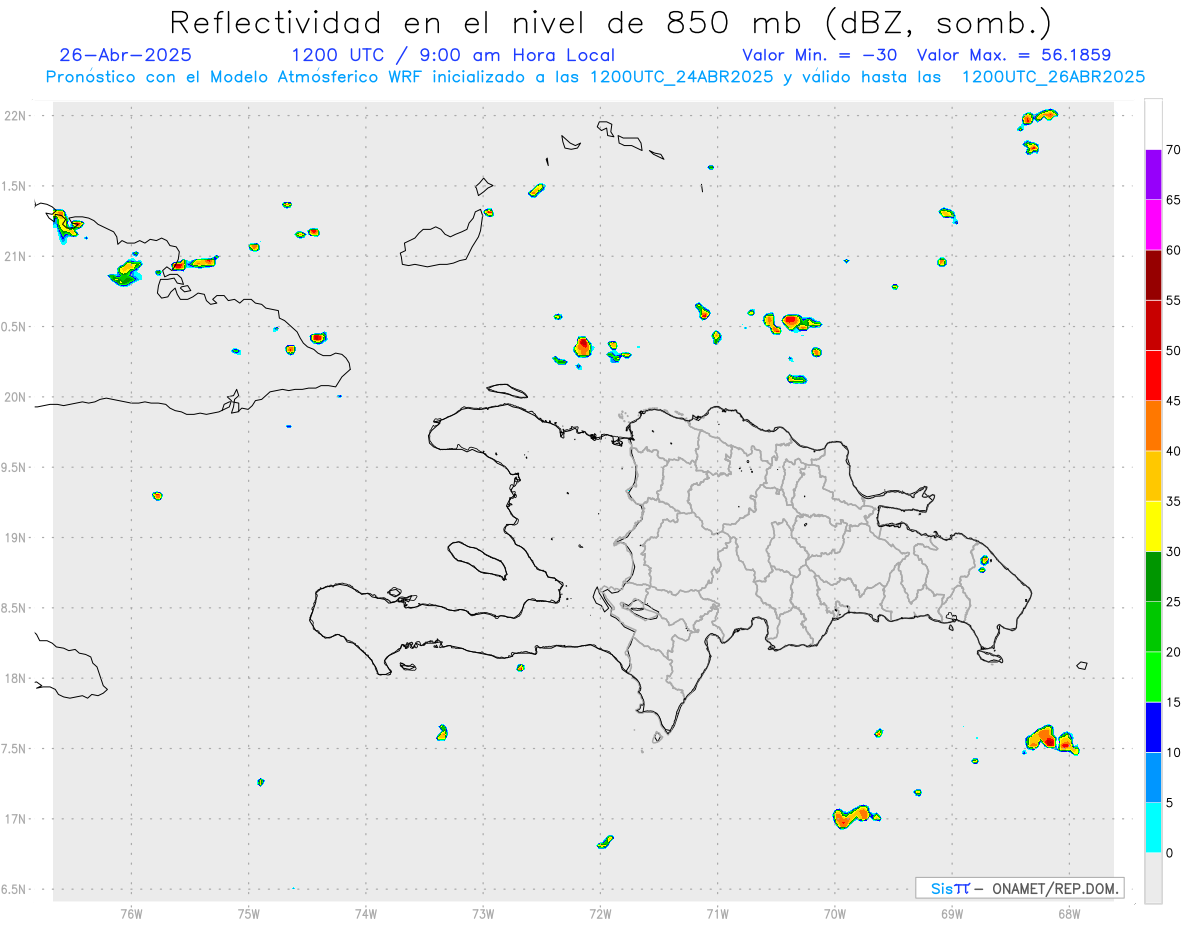This screenshot has width=1200, height=927.
Task: Choose the cyan 0–5 dBZ color band
Action: (x=1153, y=828)
